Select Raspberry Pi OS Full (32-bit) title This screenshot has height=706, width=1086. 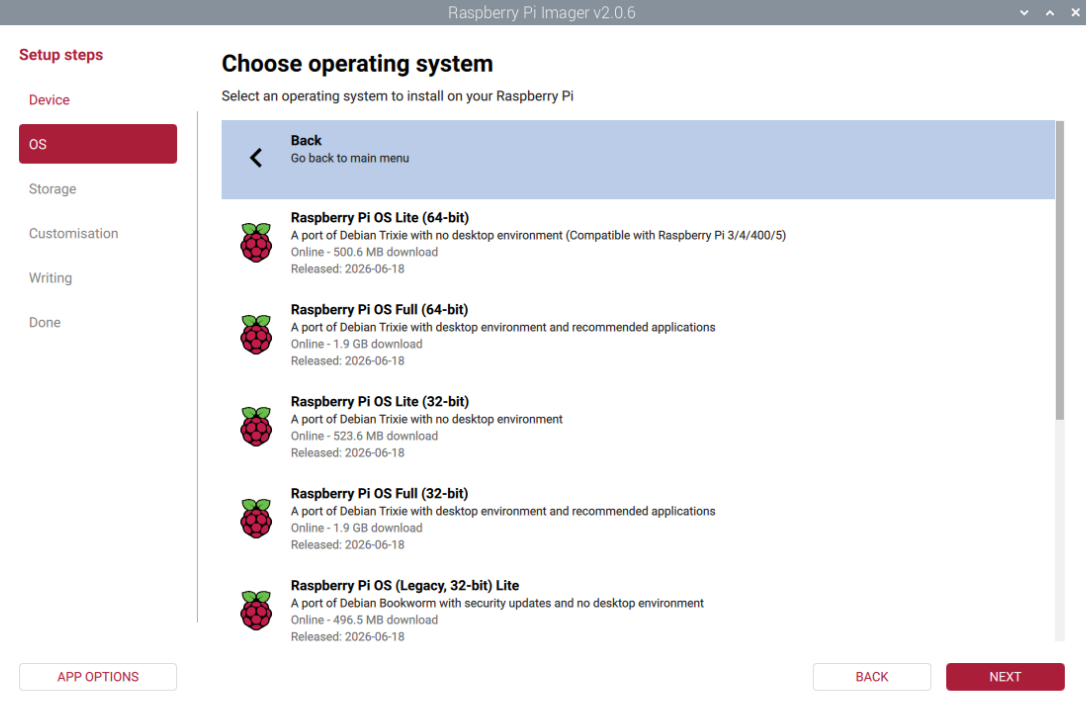pos(379,493)
